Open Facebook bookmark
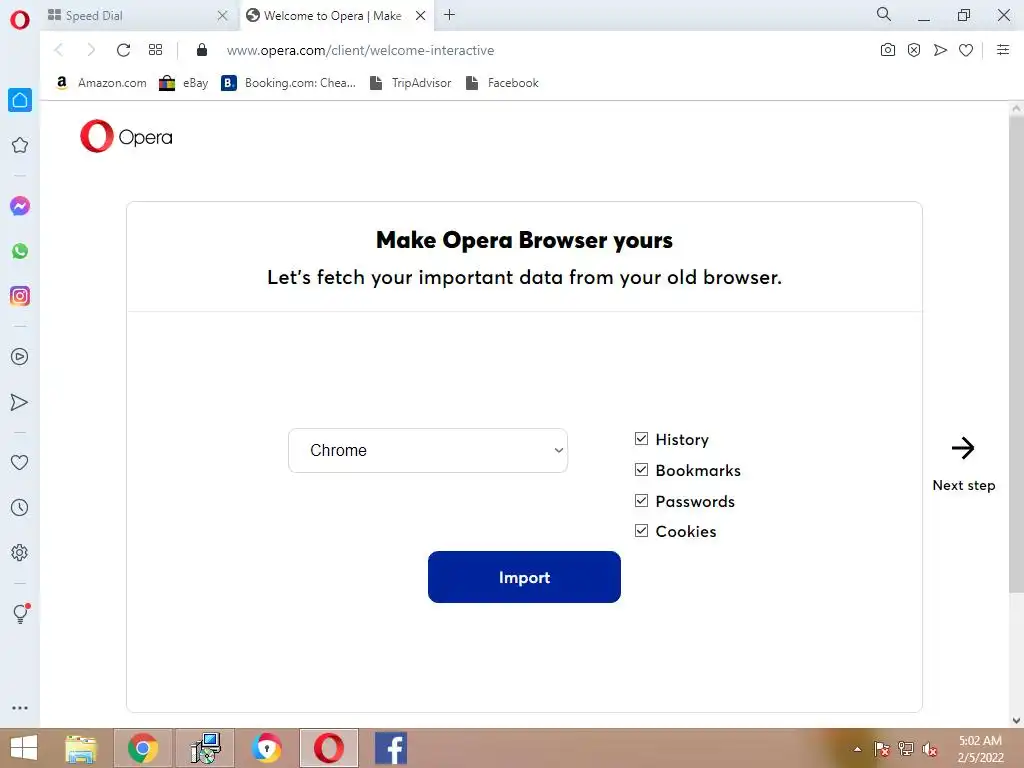 pyautogui.click(x=502, y=83)
